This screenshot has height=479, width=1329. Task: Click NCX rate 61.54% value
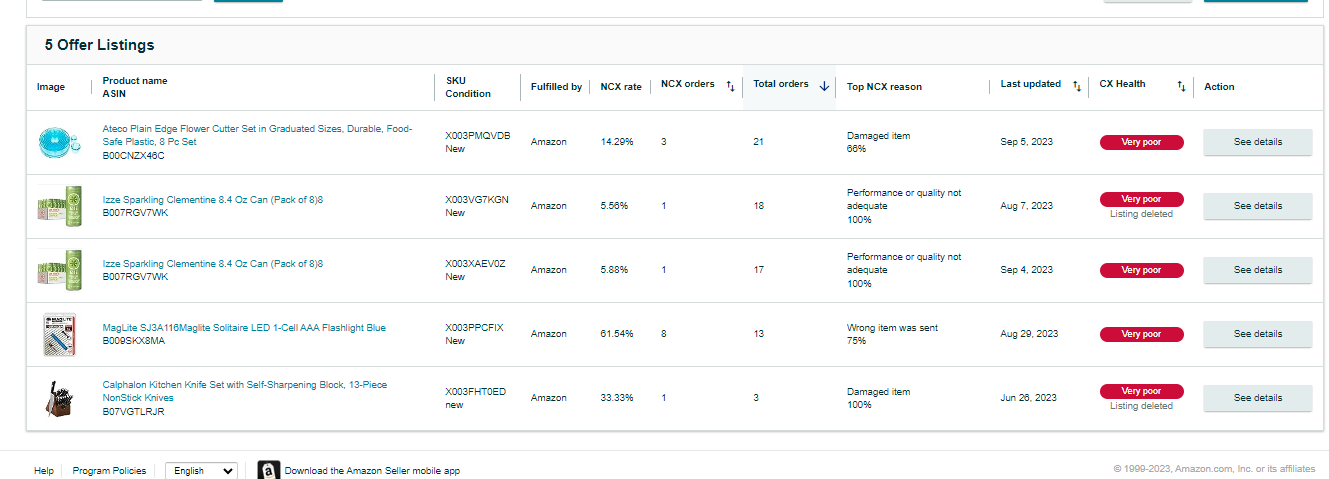[x=617, y=334]
